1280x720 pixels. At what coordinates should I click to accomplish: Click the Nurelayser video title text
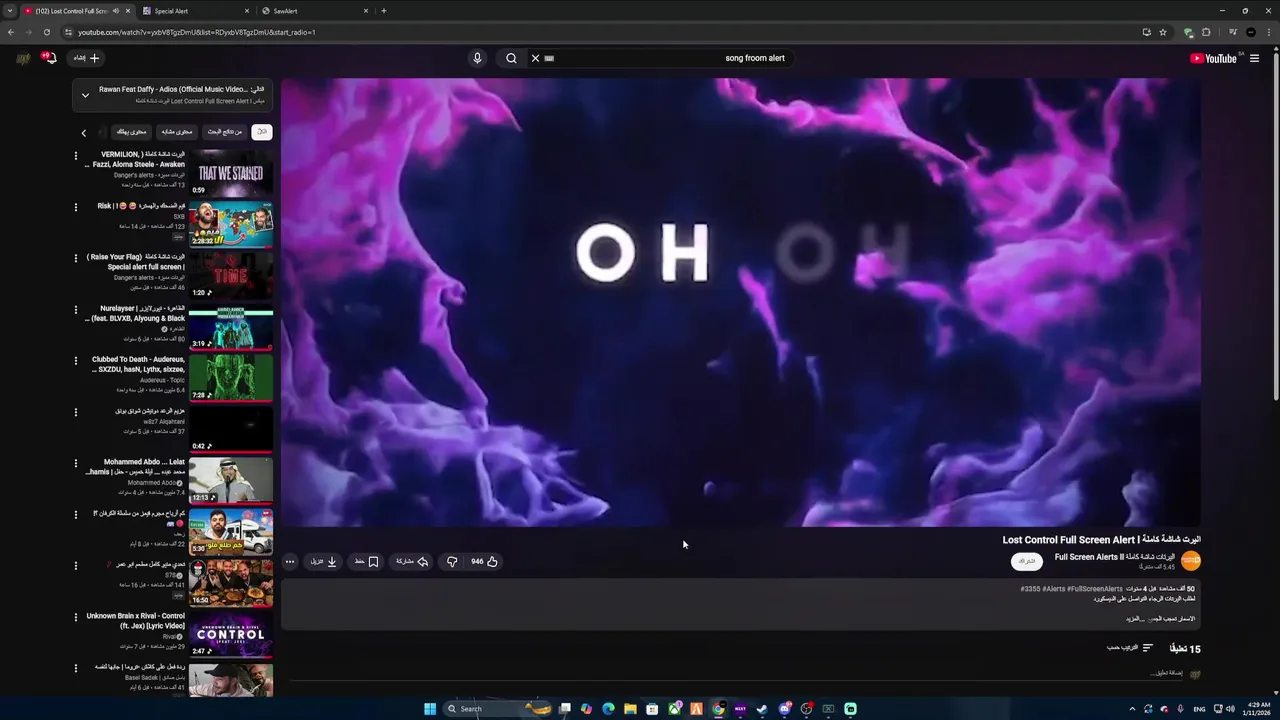136,313
